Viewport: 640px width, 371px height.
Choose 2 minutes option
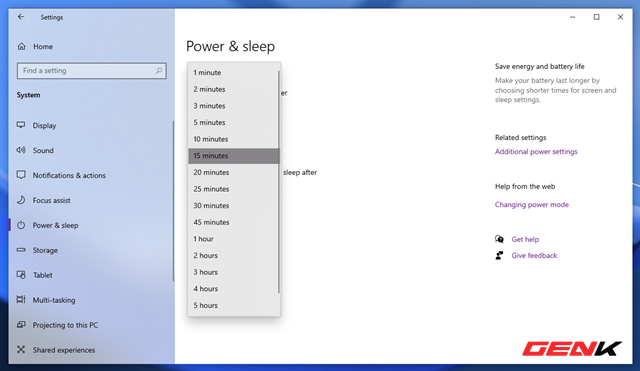233,89
